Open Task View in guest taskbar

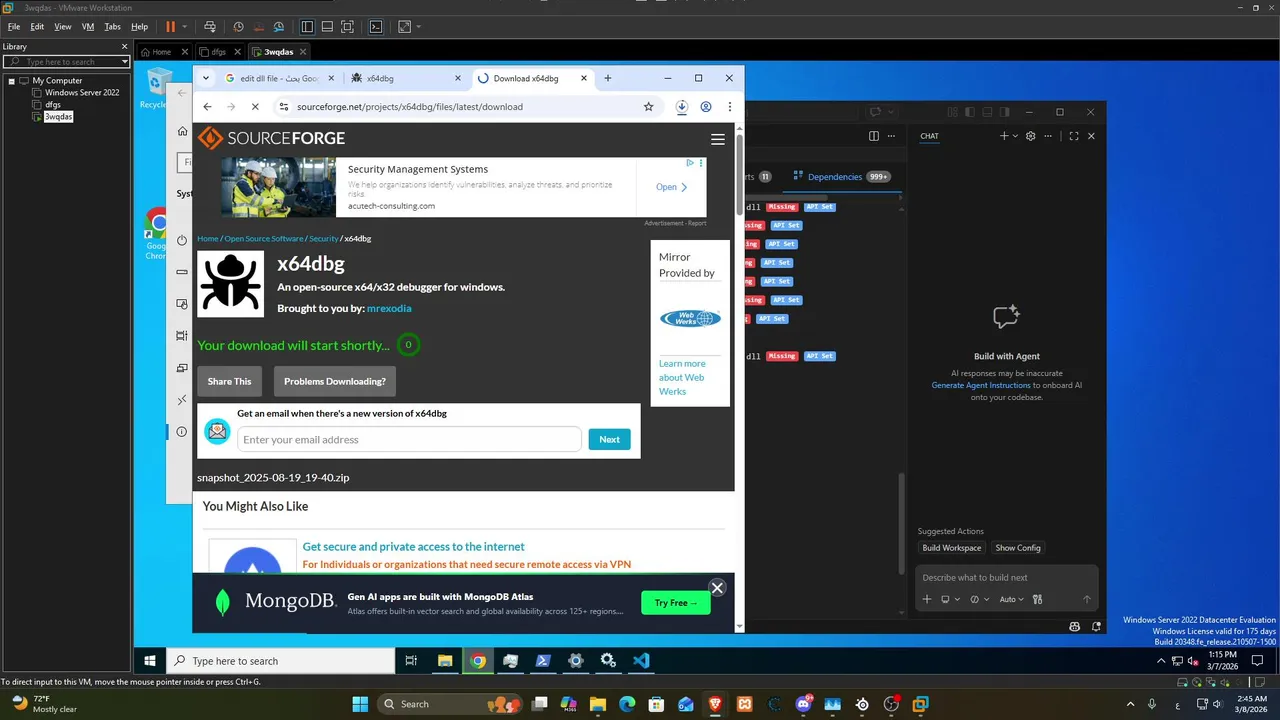[x=411, y=661]
